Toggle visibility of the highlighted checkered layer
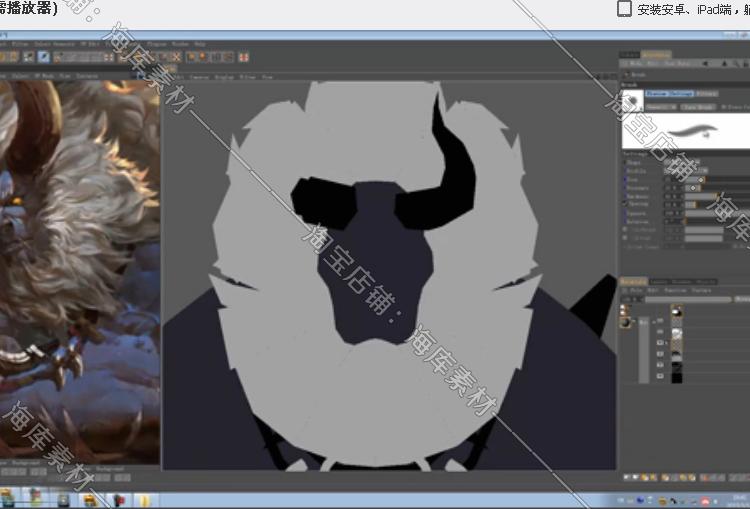The image size is (750, 509). coord(661,343)
